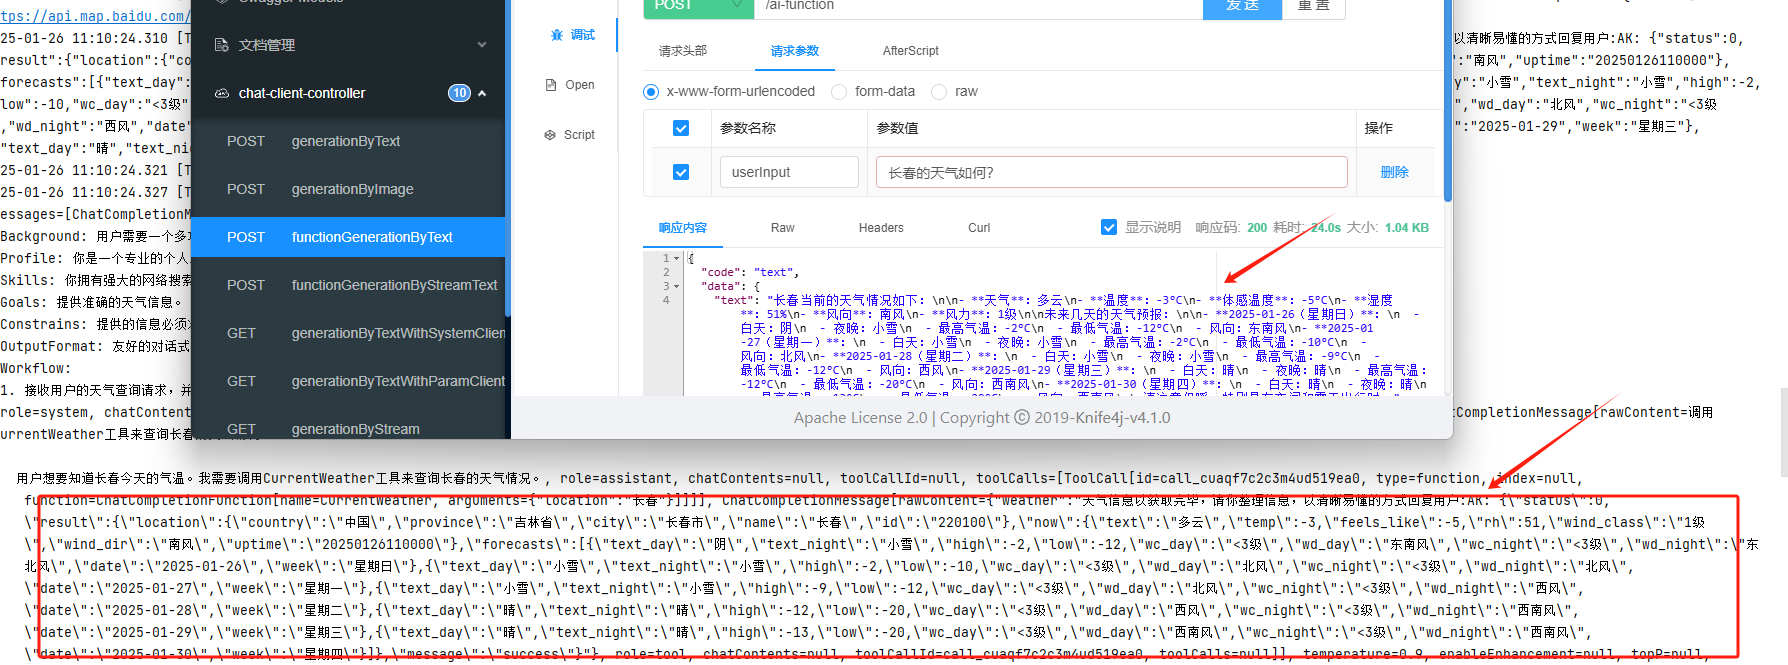Viewport: 1788px width, 665px height.
Task: Click the 重置 reset button
Action: click(x=1313, y=7)
